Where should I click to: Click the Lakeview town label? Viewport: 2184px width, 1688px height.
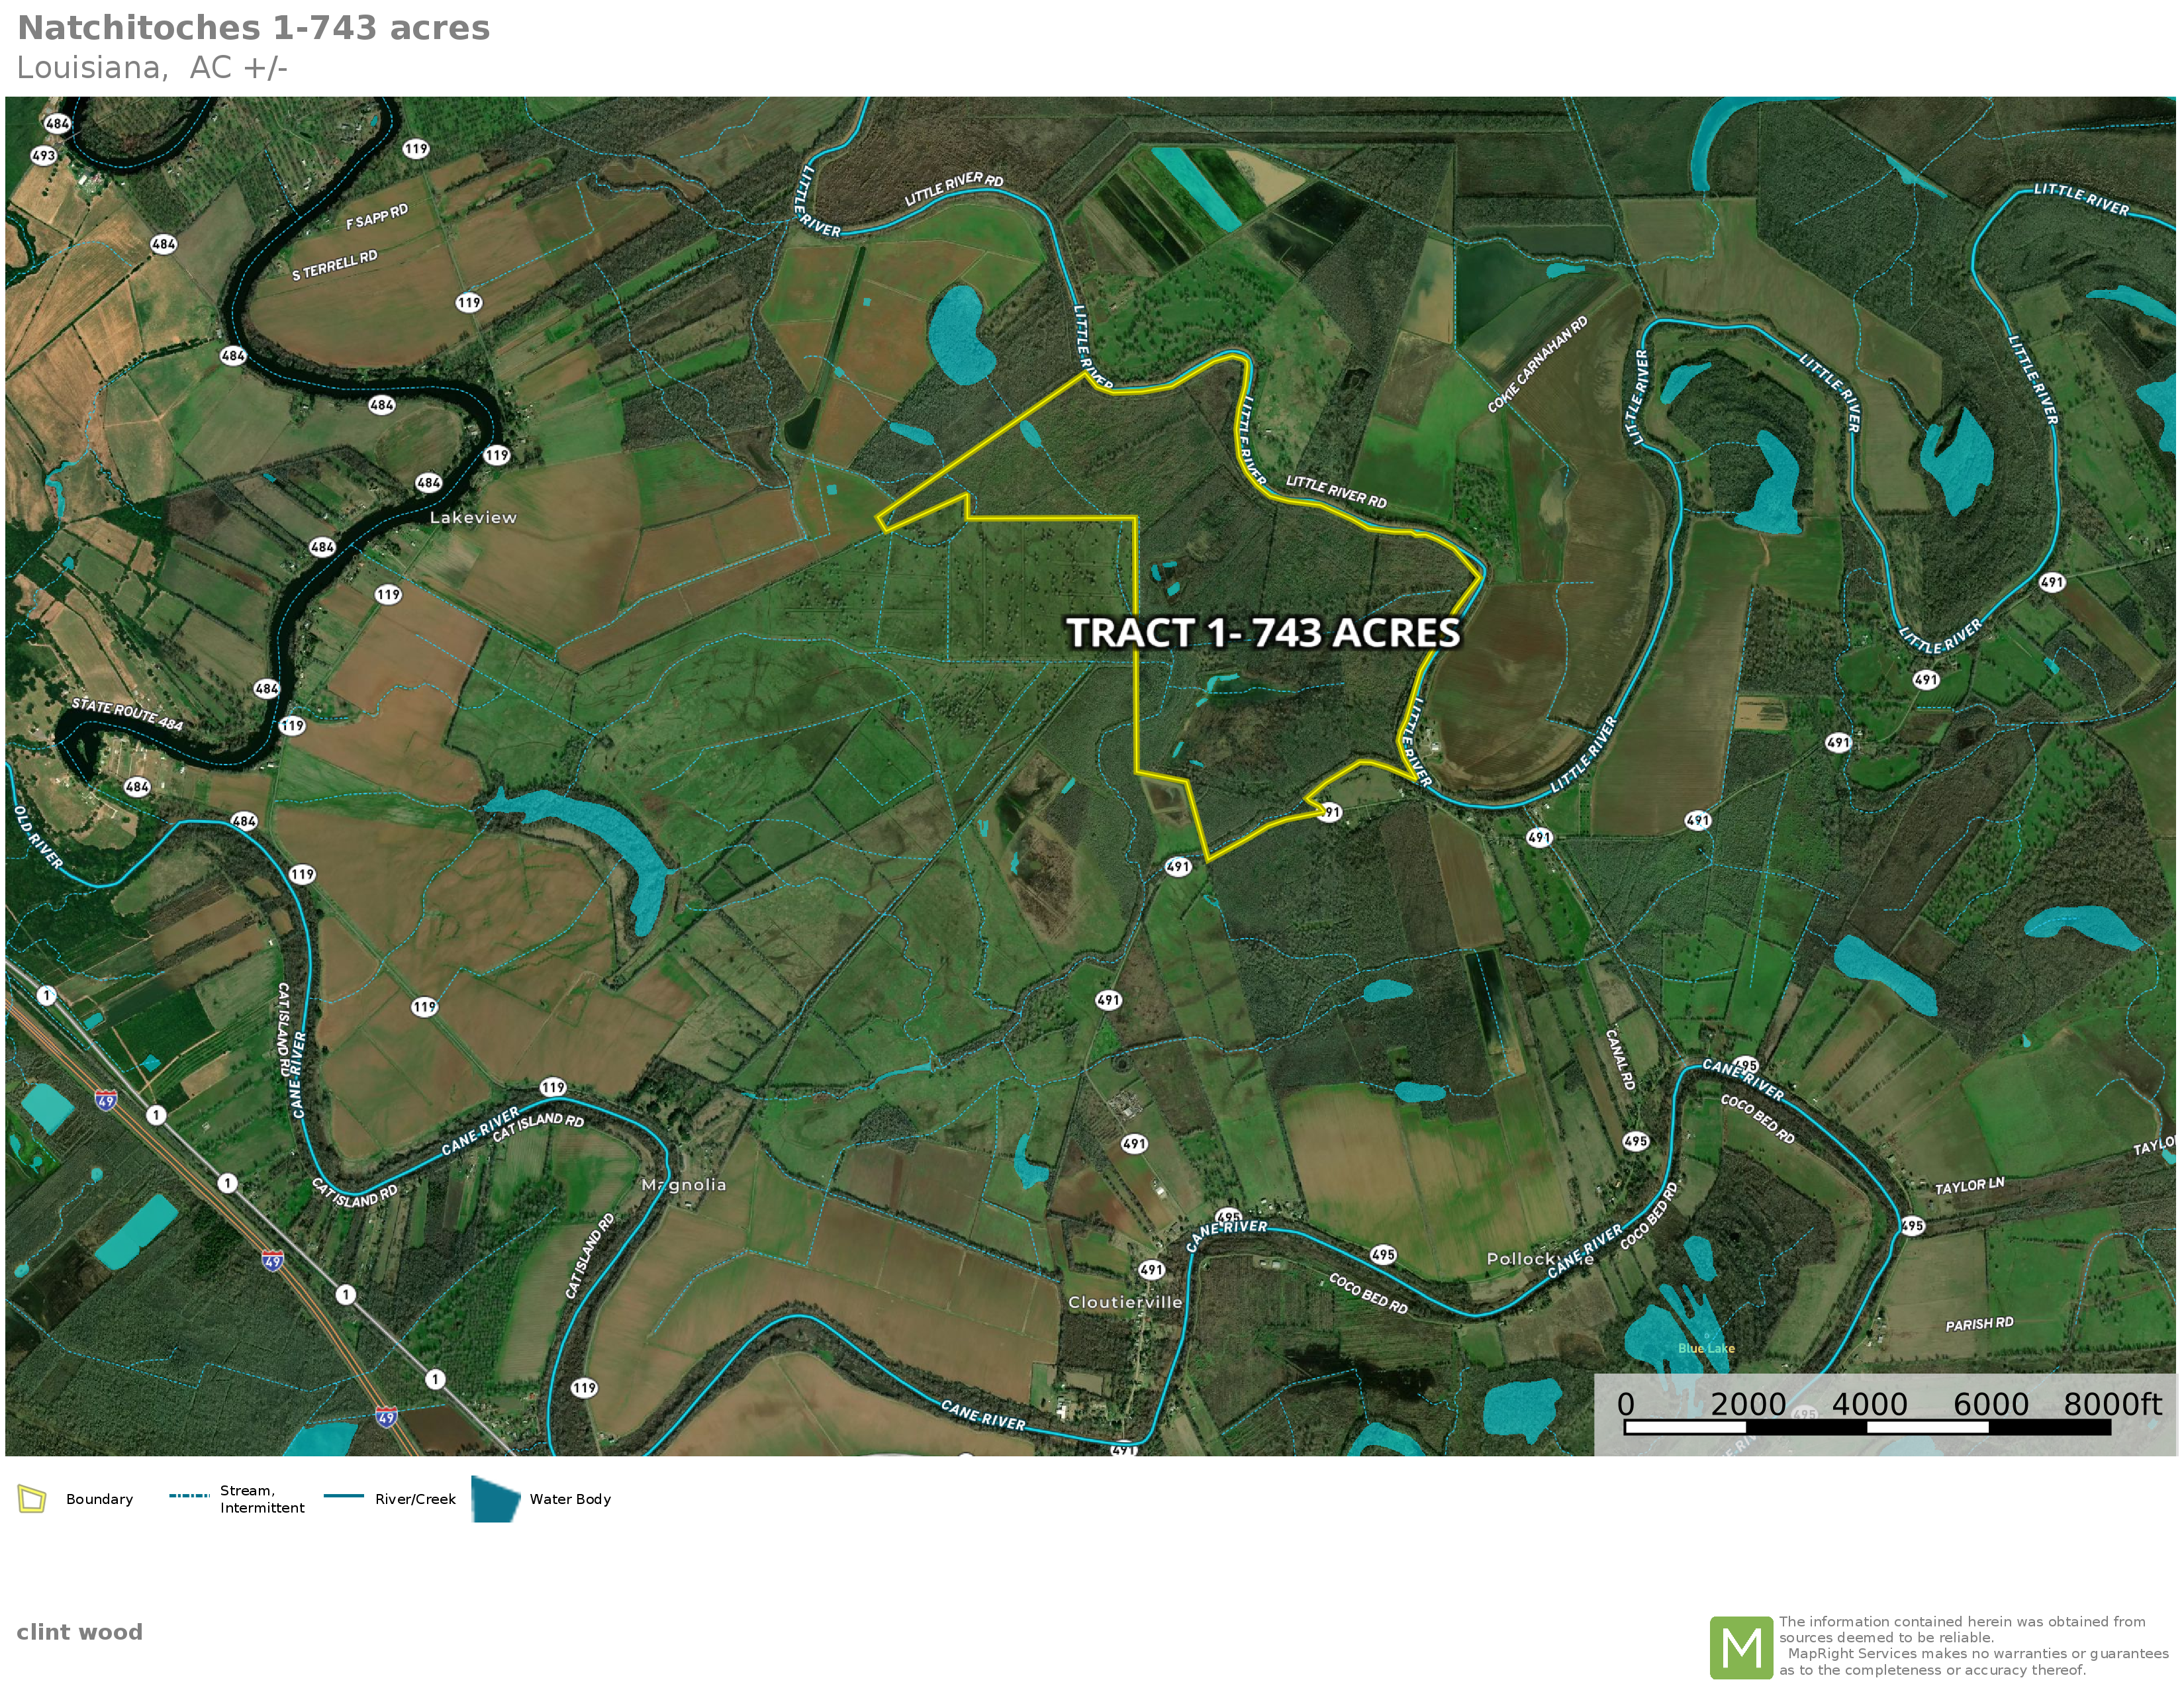(x=473, y=517)
